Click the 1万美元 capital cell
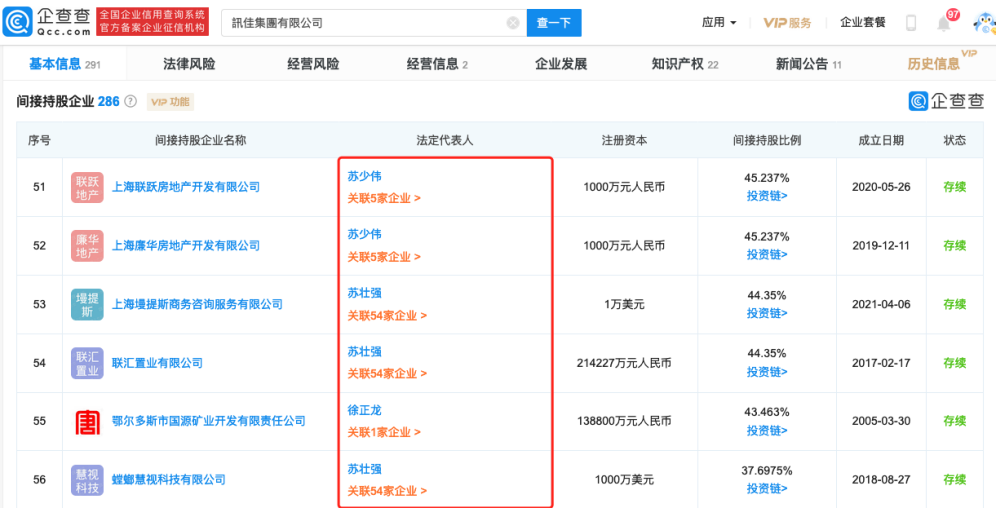Image resolution: width=996 pixels, height=508 pixels. (x=624, y=304)
